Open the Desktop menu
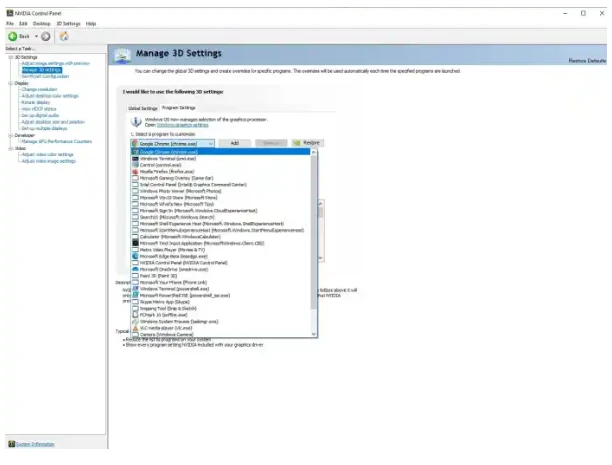612x465 pixels. [x=42, y=24]
